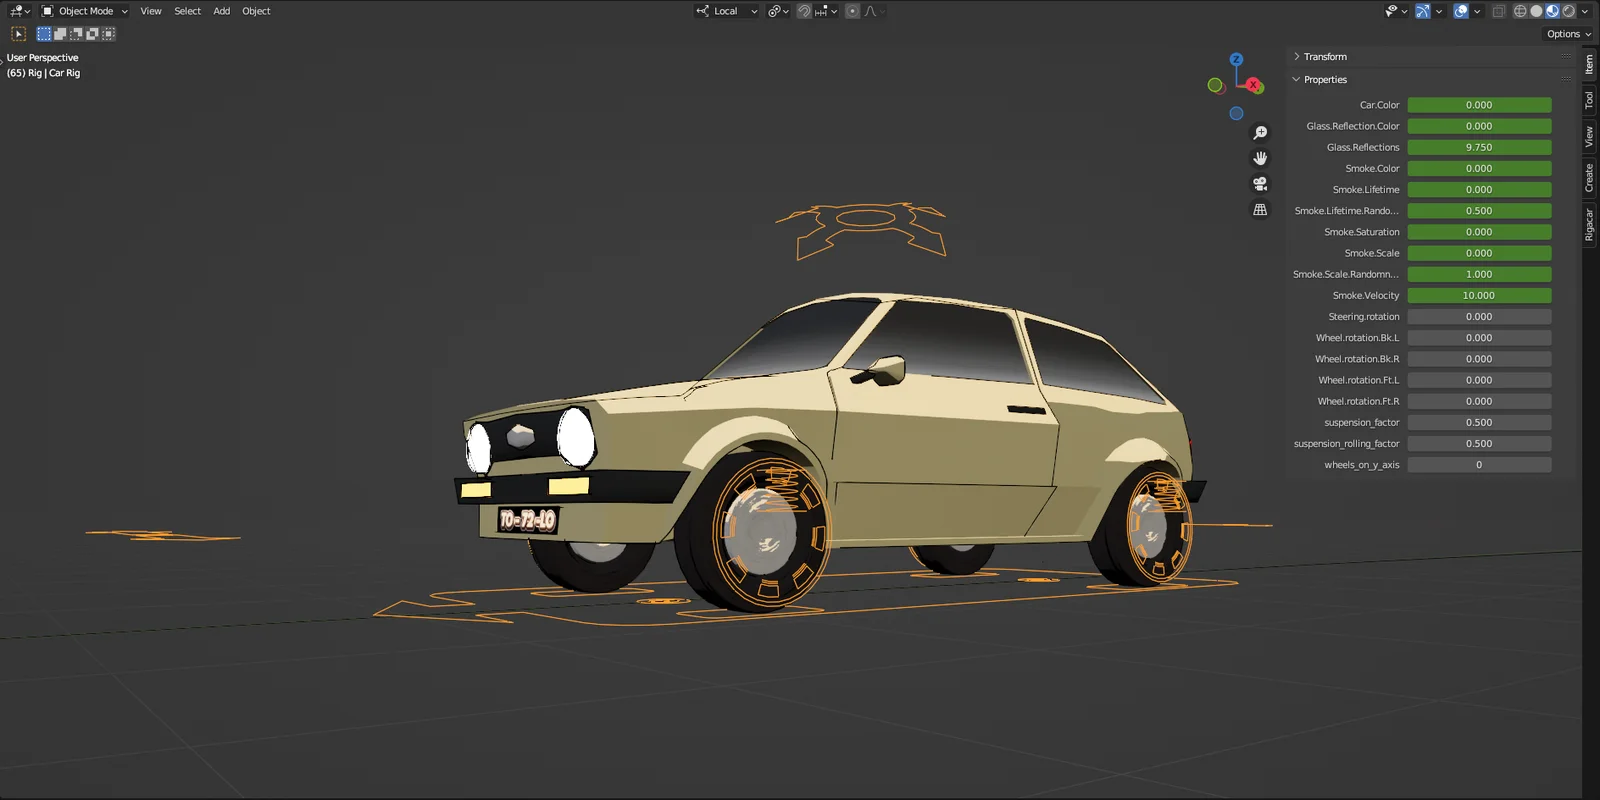1600x800 pixels.
Task: Open the editor type selector
Action: [20, 11]
